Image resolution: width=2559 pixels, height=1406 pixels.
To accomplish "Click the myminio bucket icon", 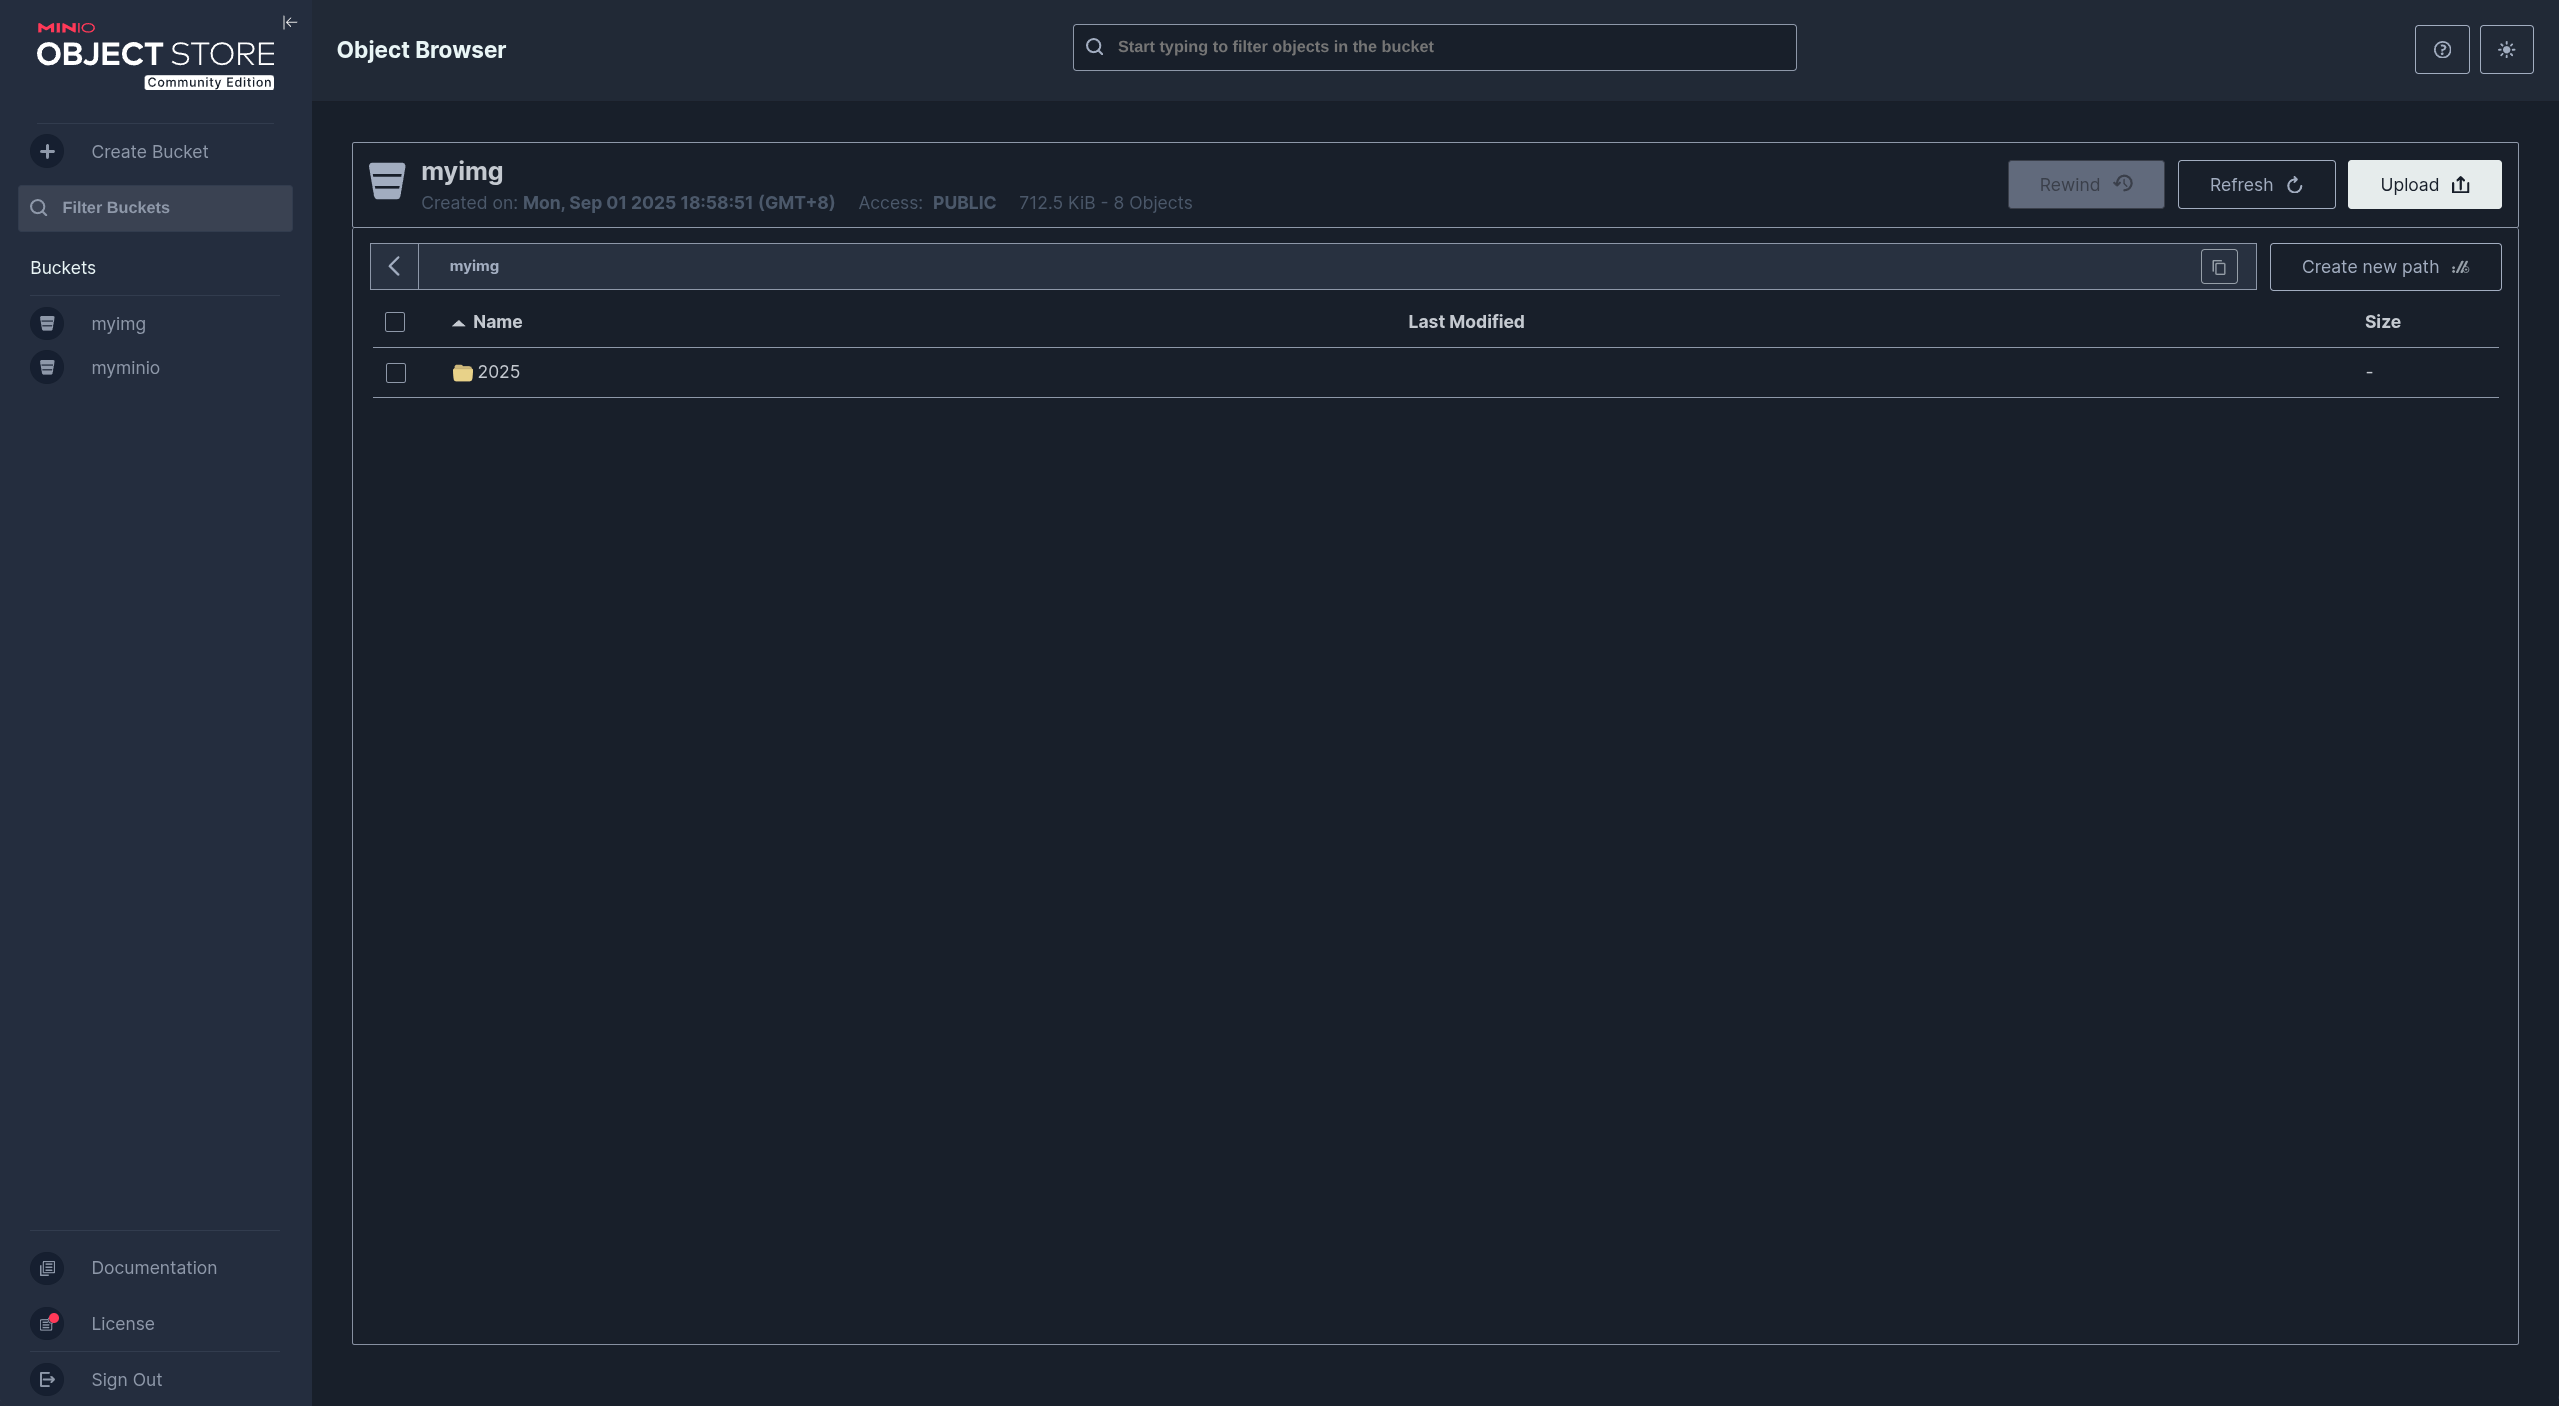I will [x=47, y=367].
